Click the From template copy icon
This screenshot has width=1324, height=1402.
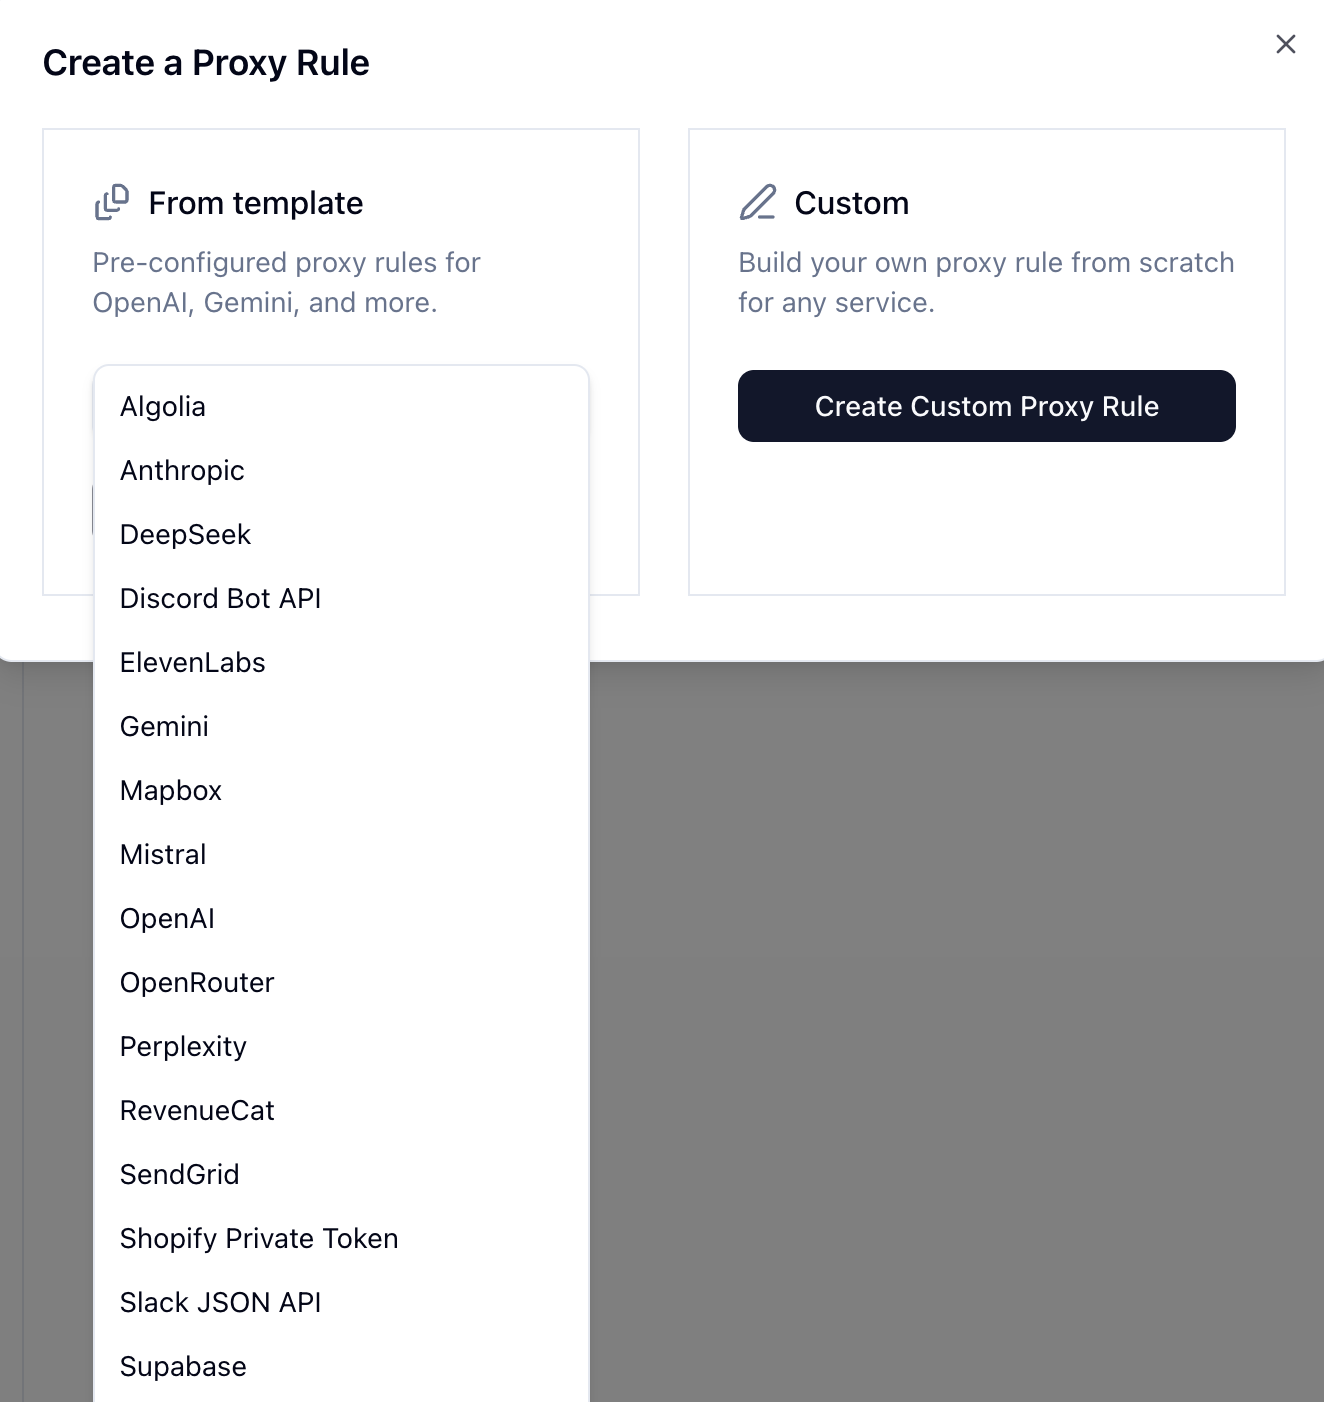[x=112, y=202]
